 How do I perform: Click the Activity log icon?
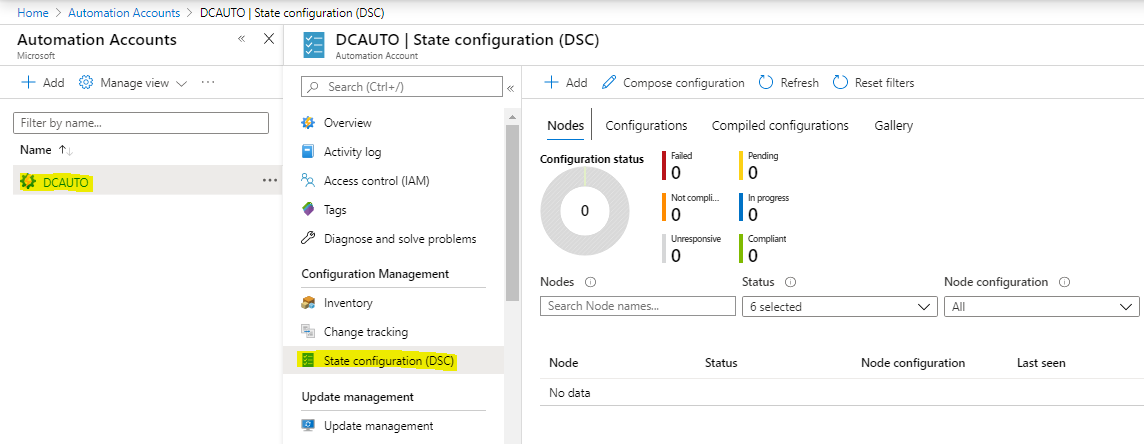308,152
